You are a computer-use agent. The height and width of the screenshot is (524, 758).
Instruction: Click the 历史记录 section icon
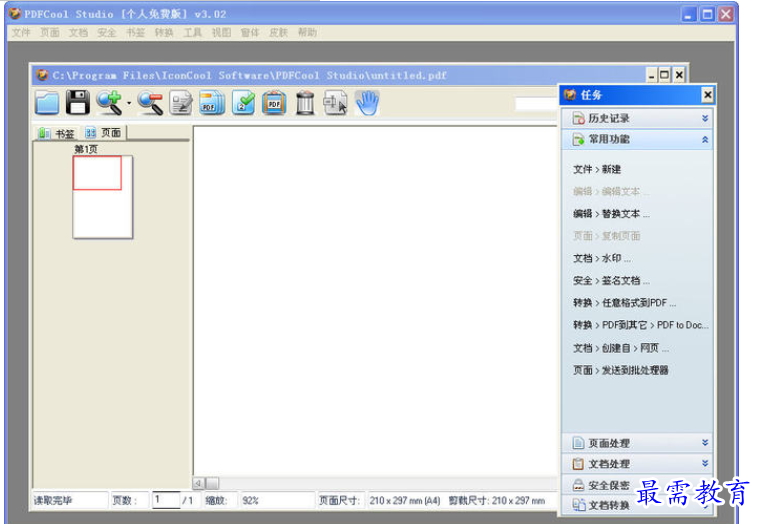578,118
